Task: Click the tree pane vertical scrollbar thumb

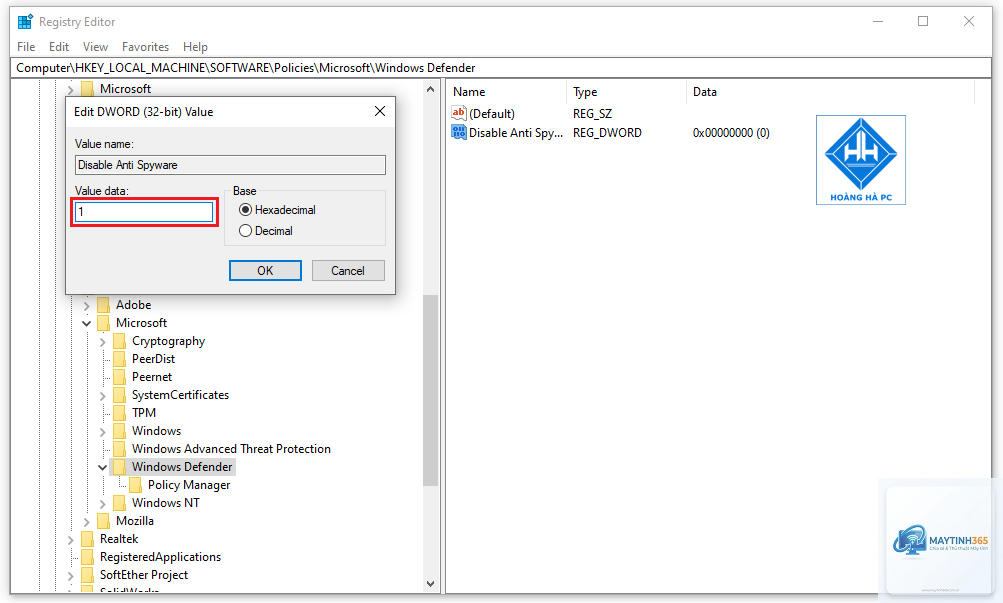Action: (x=430, y=390)
